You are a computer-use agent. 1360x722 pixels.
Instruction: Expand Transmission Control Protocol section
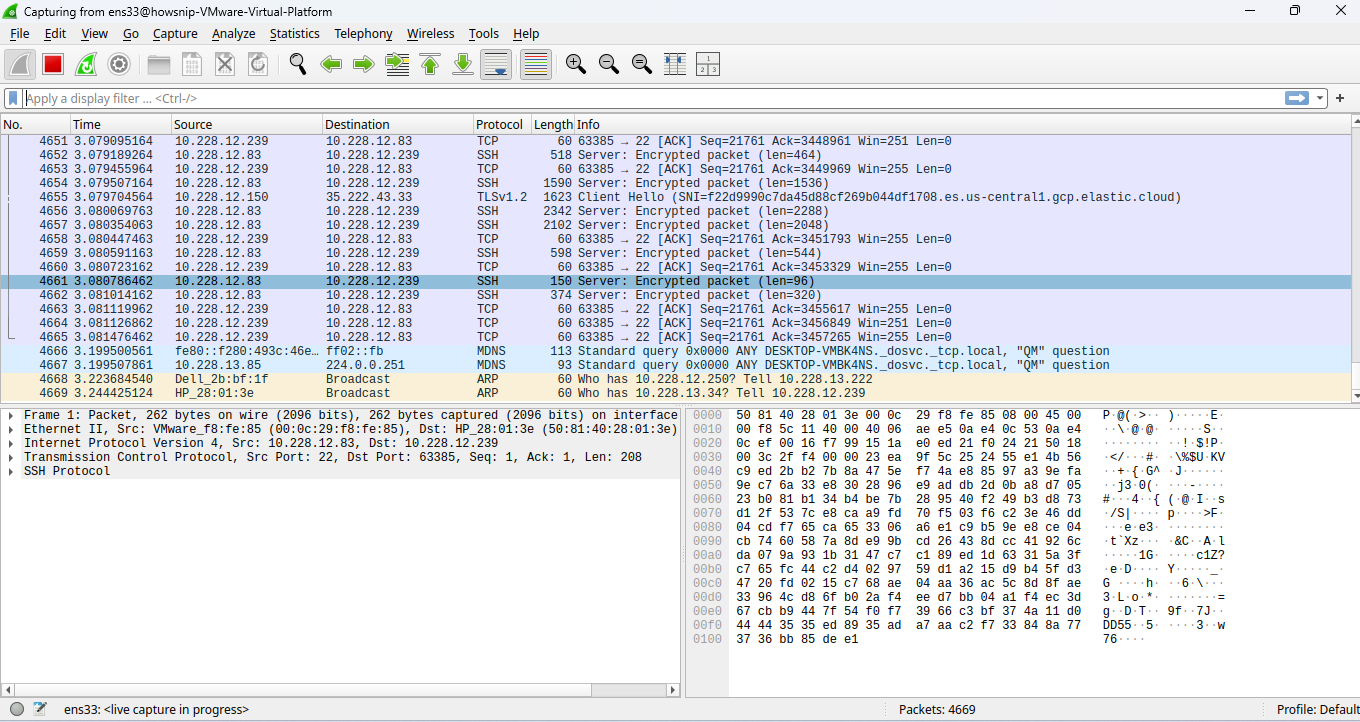[x=10, y=457]
